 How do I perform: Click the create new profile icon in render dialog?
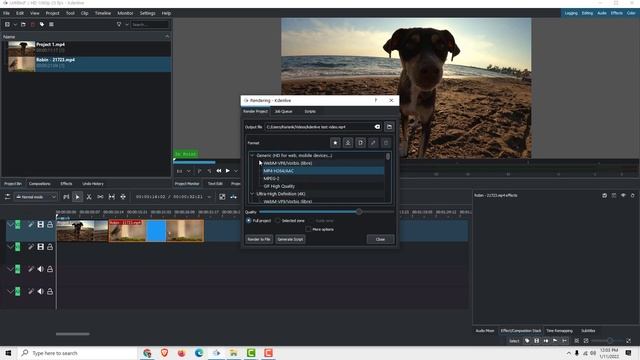point(360,142)
